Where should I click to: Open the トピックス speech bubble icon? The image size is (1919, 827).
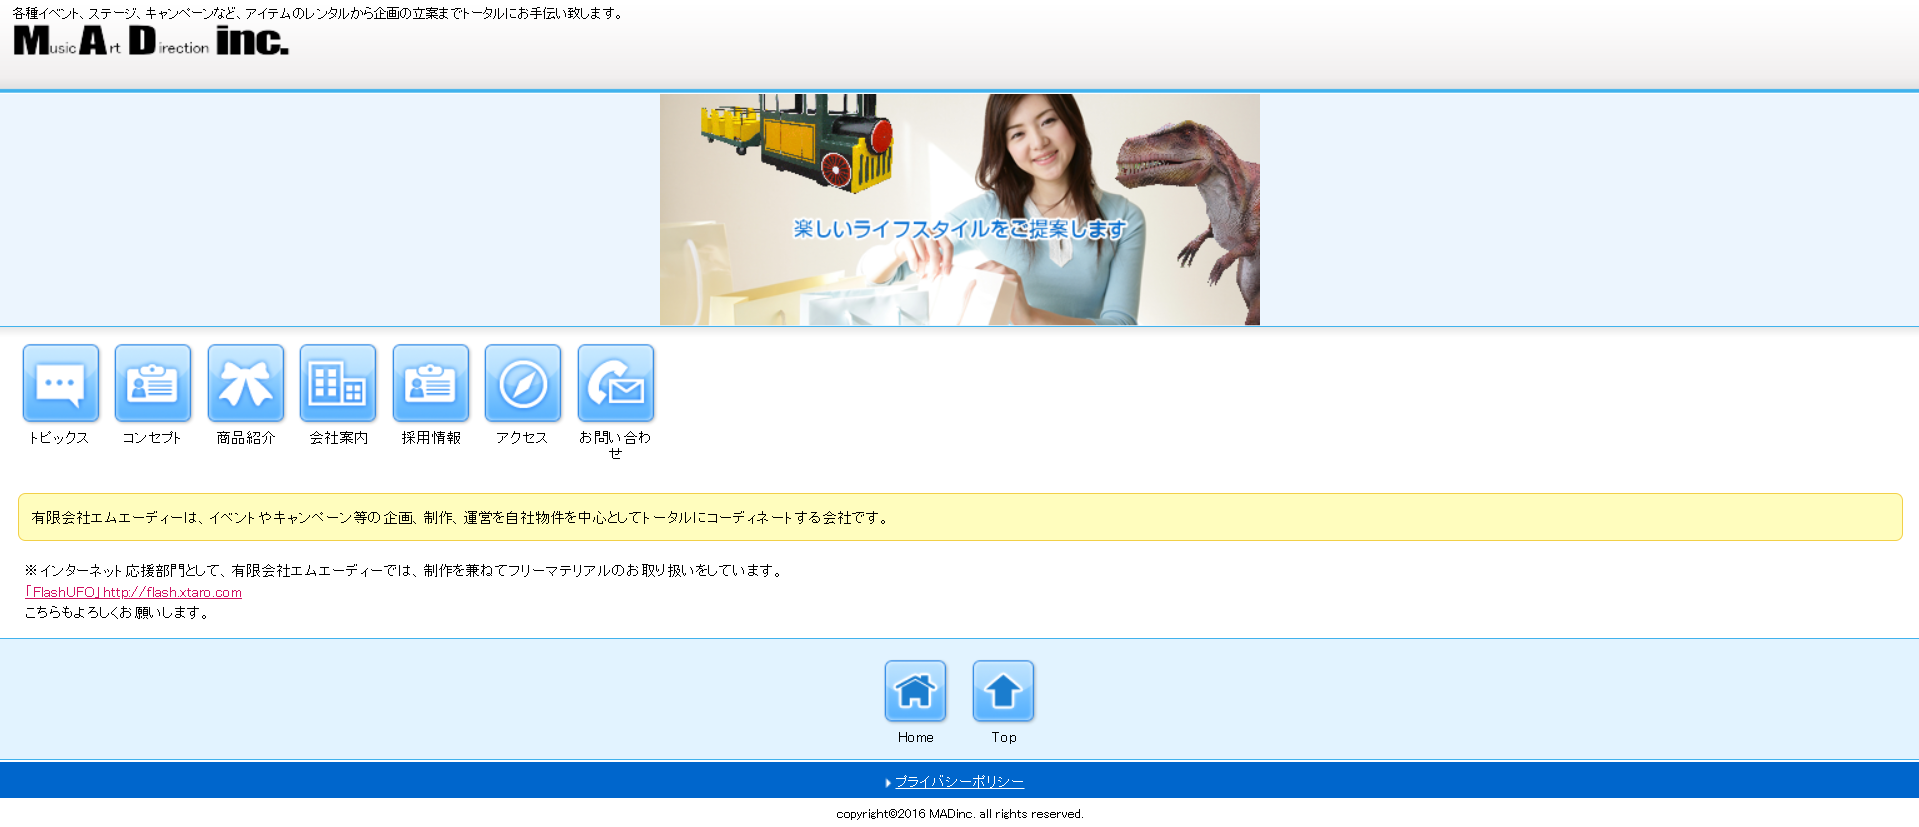pos(61,383)
